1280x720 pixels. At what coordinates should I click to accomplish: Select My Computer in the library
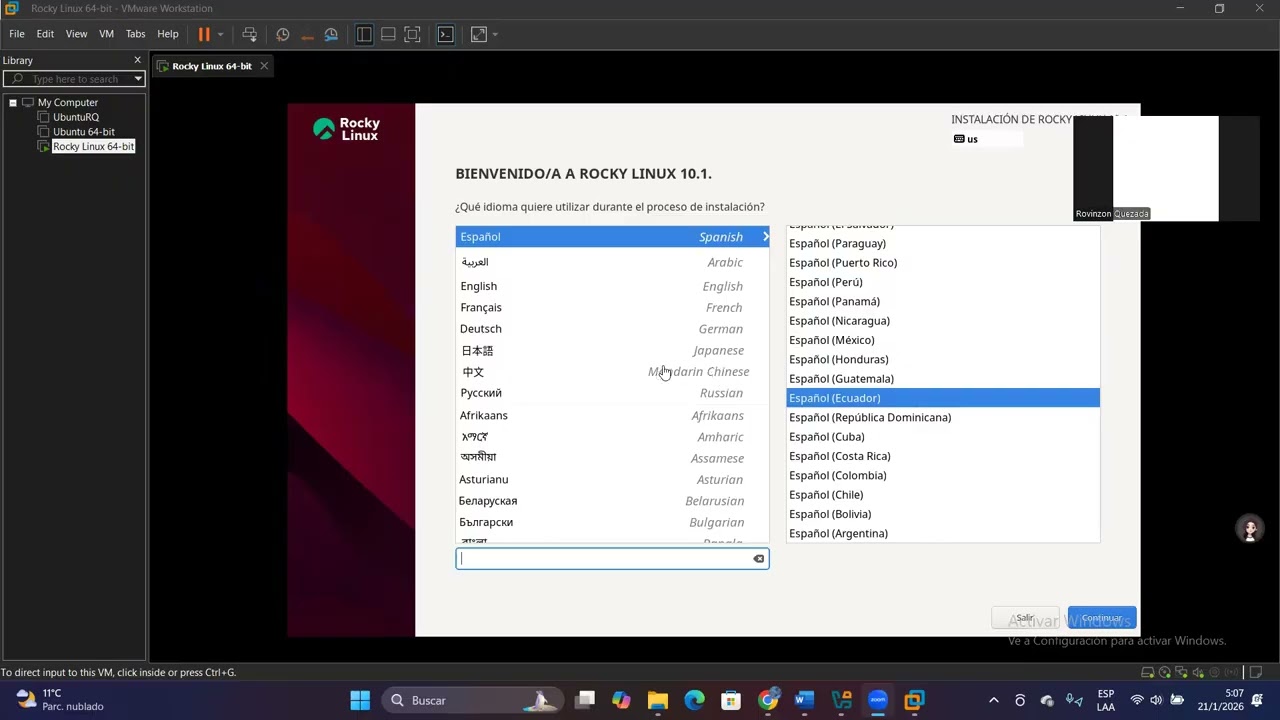point(68,103)
